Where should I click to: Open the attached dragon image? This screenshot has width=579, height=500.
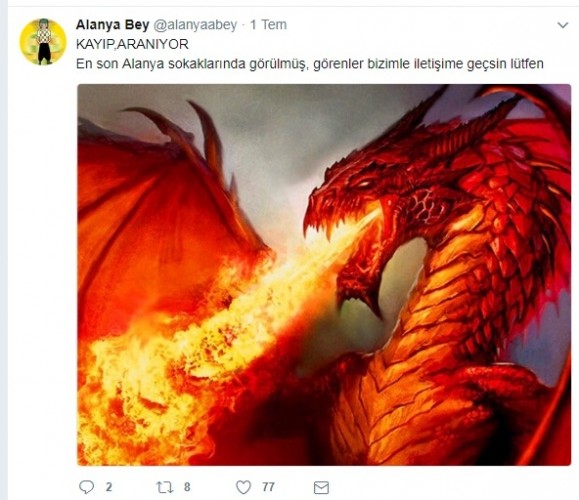pos(324,275)
